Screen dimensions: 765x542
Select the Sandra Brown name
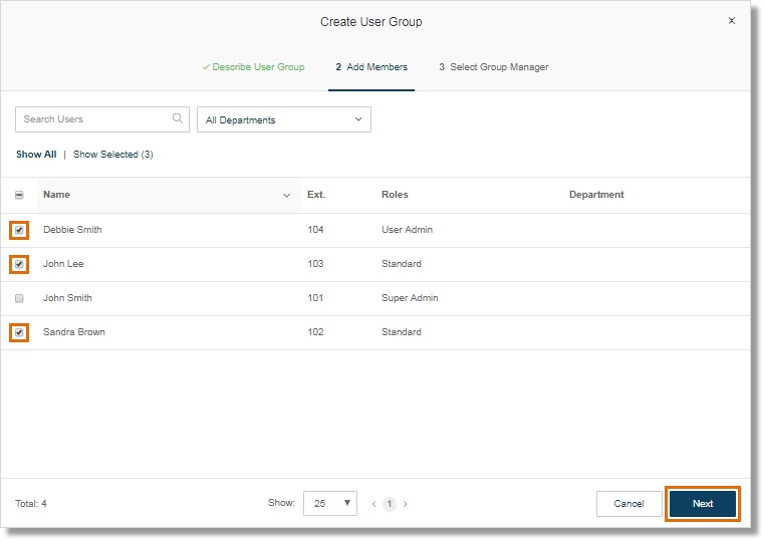click(x=74, y=332)
